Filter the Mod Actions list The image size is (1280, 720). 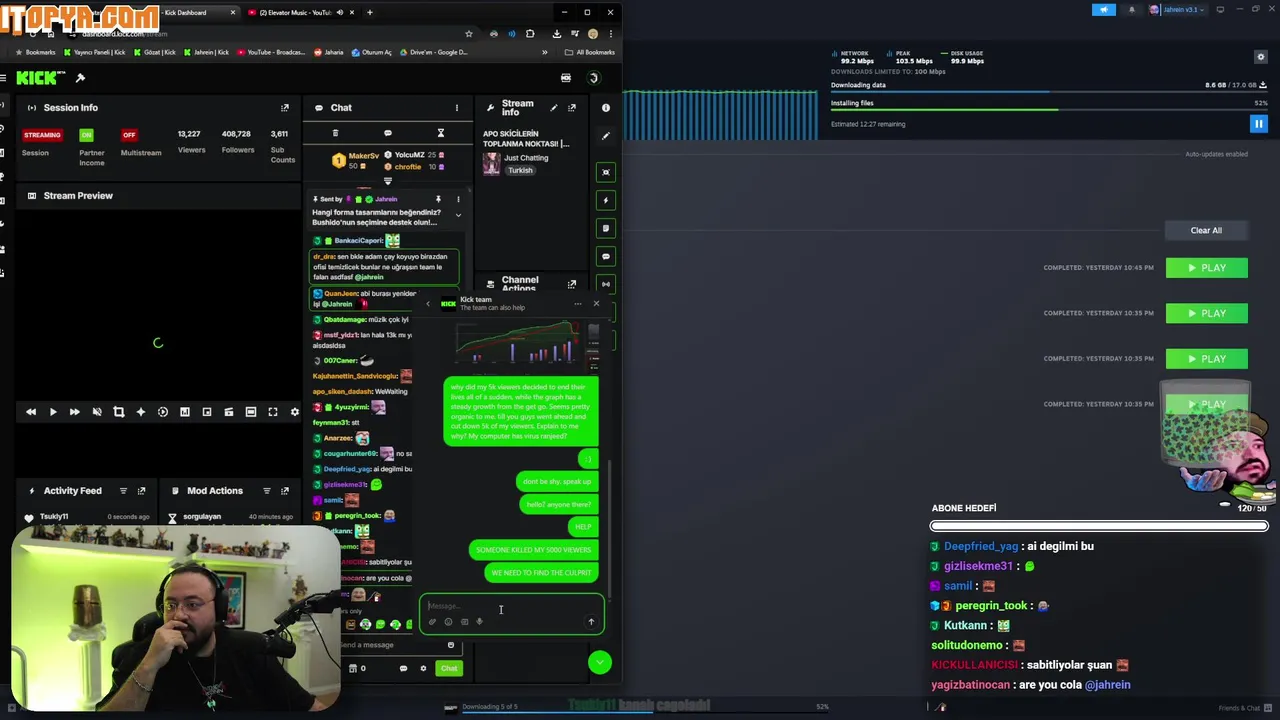[267, 491]
